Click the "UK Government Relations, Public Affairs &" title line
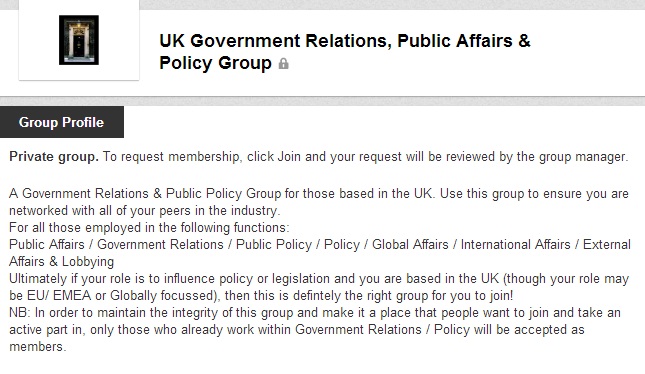The image size is (645, 374). click(345, 41)
